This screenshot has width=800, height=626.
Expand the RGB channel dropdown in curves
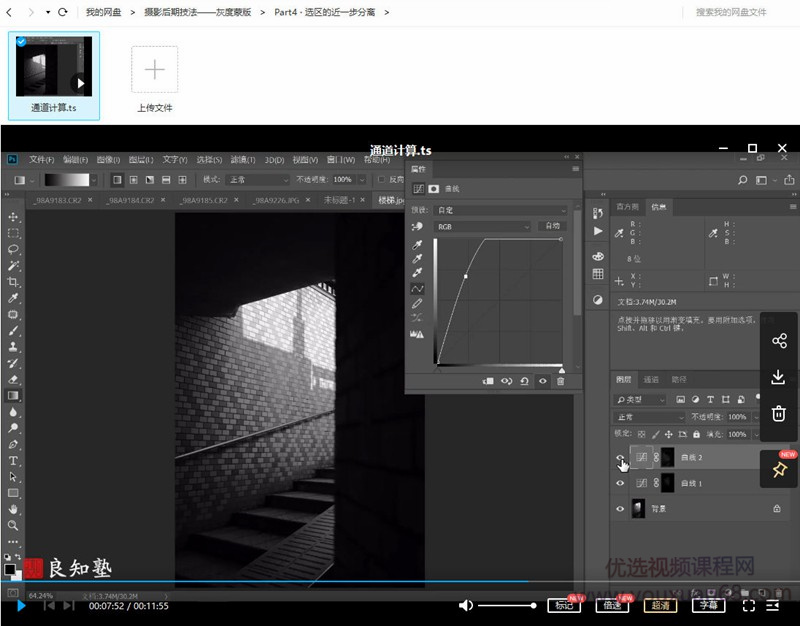coord(483,227)
